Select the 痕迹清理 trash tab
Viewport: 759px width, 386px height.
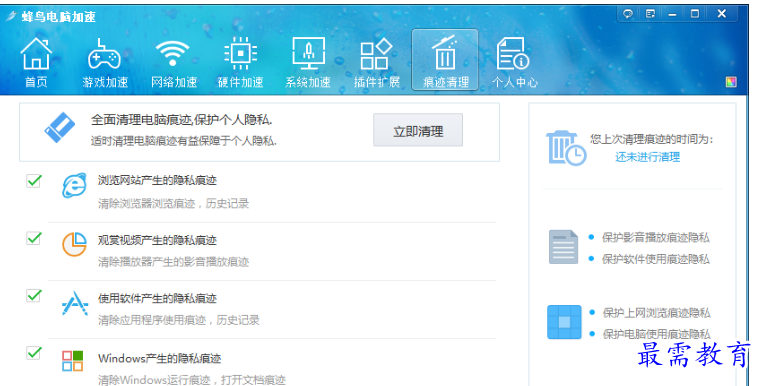(445, 60)
